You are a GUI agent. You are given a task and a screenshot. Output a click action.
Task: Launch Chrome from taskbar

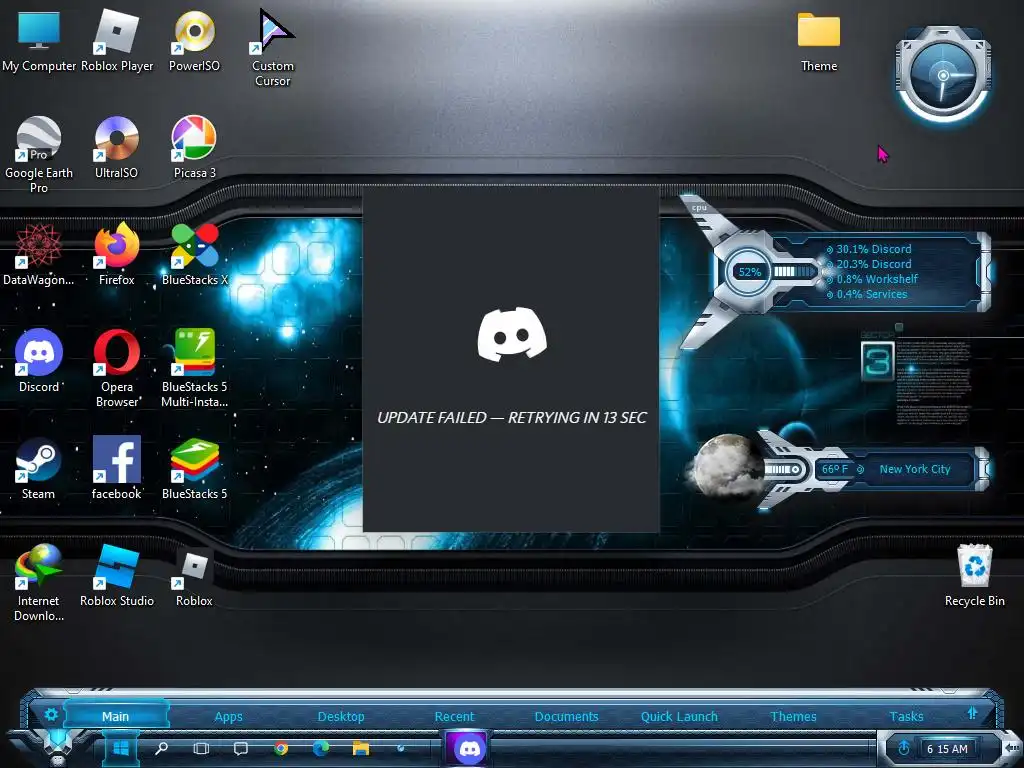[x=281, y=748]
